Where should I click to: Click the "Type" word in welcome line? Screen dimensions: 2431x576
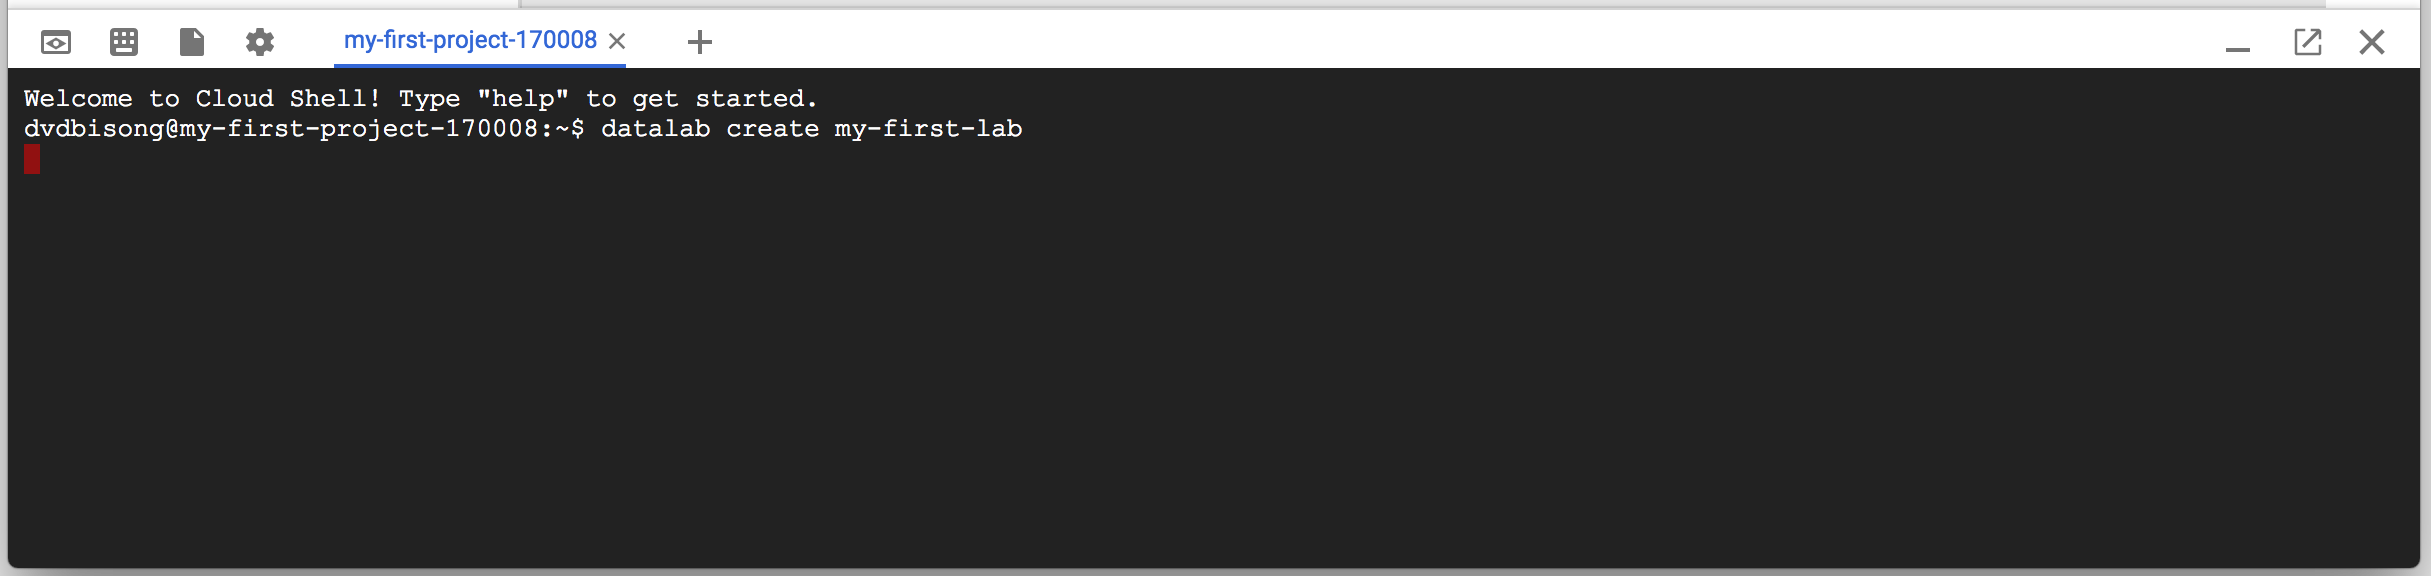(429, 99)
